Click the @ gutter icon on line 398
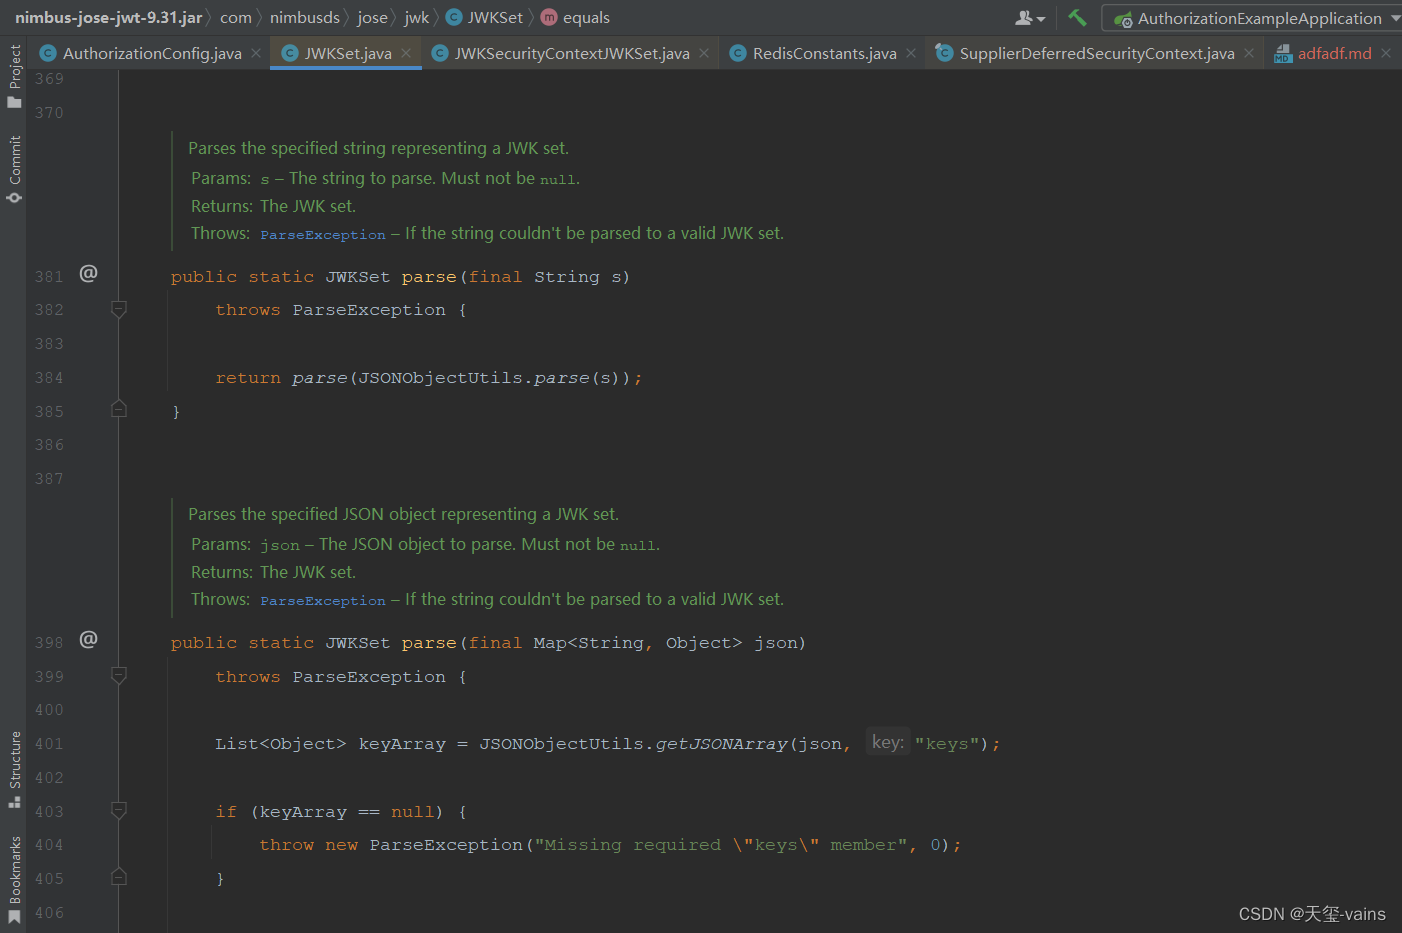The image size is (1402, 933). click(89, 639)
